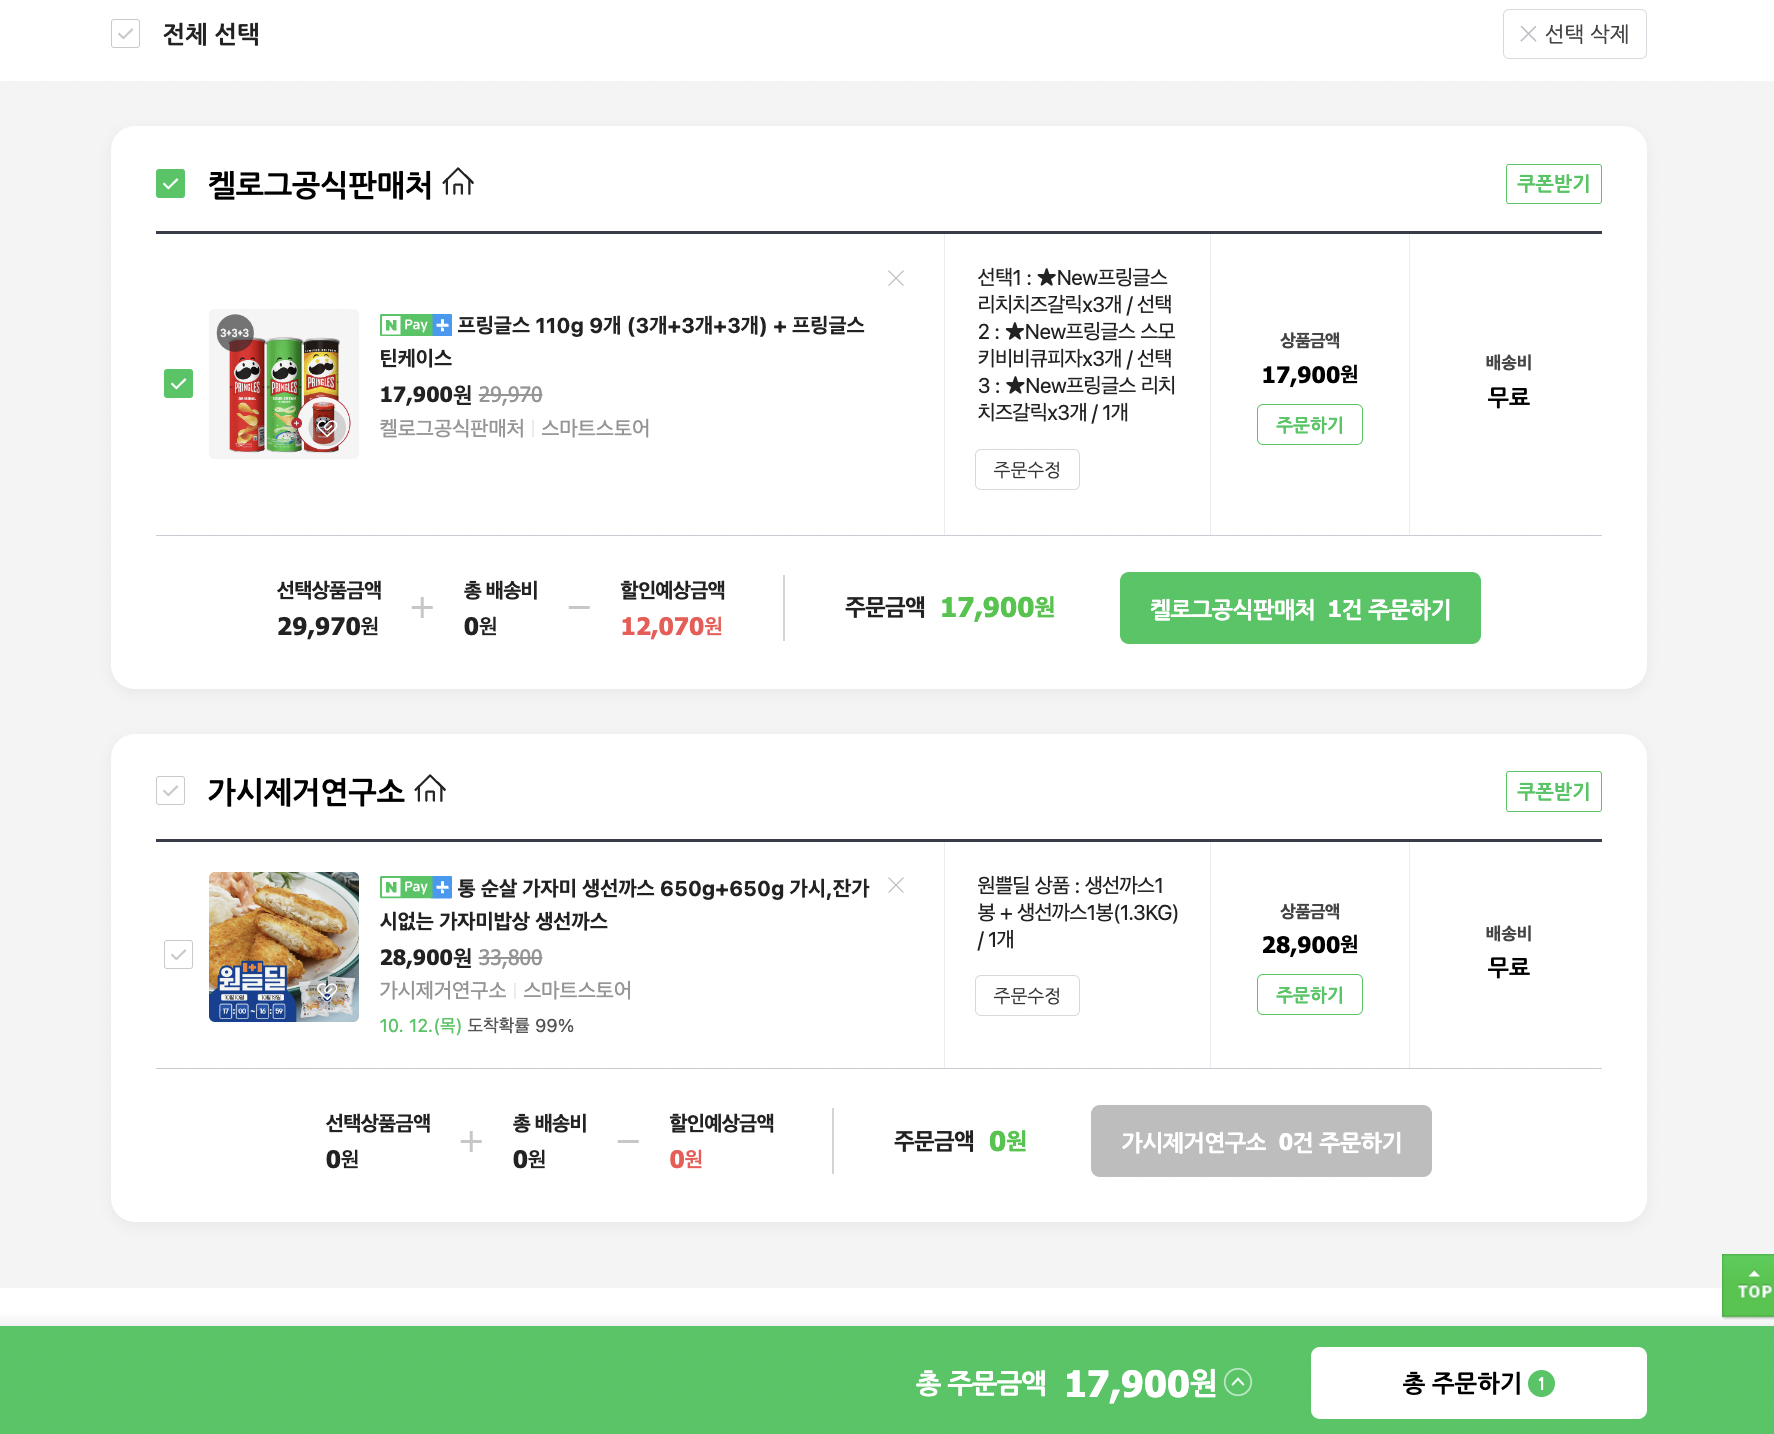Expand the 총 주문금액 details chevron
The image size is (1774, 1434).
pyautogui.click(x=1238, y=1382)
